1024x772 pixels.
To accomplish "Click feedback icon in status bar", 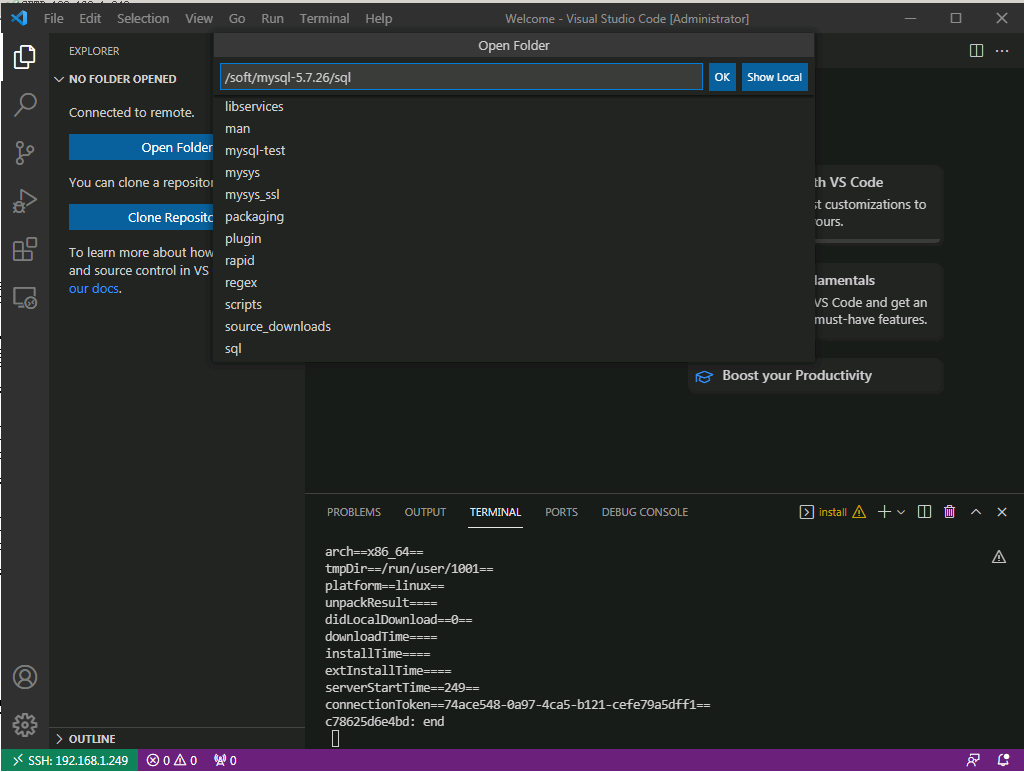I will coord(973,760).
